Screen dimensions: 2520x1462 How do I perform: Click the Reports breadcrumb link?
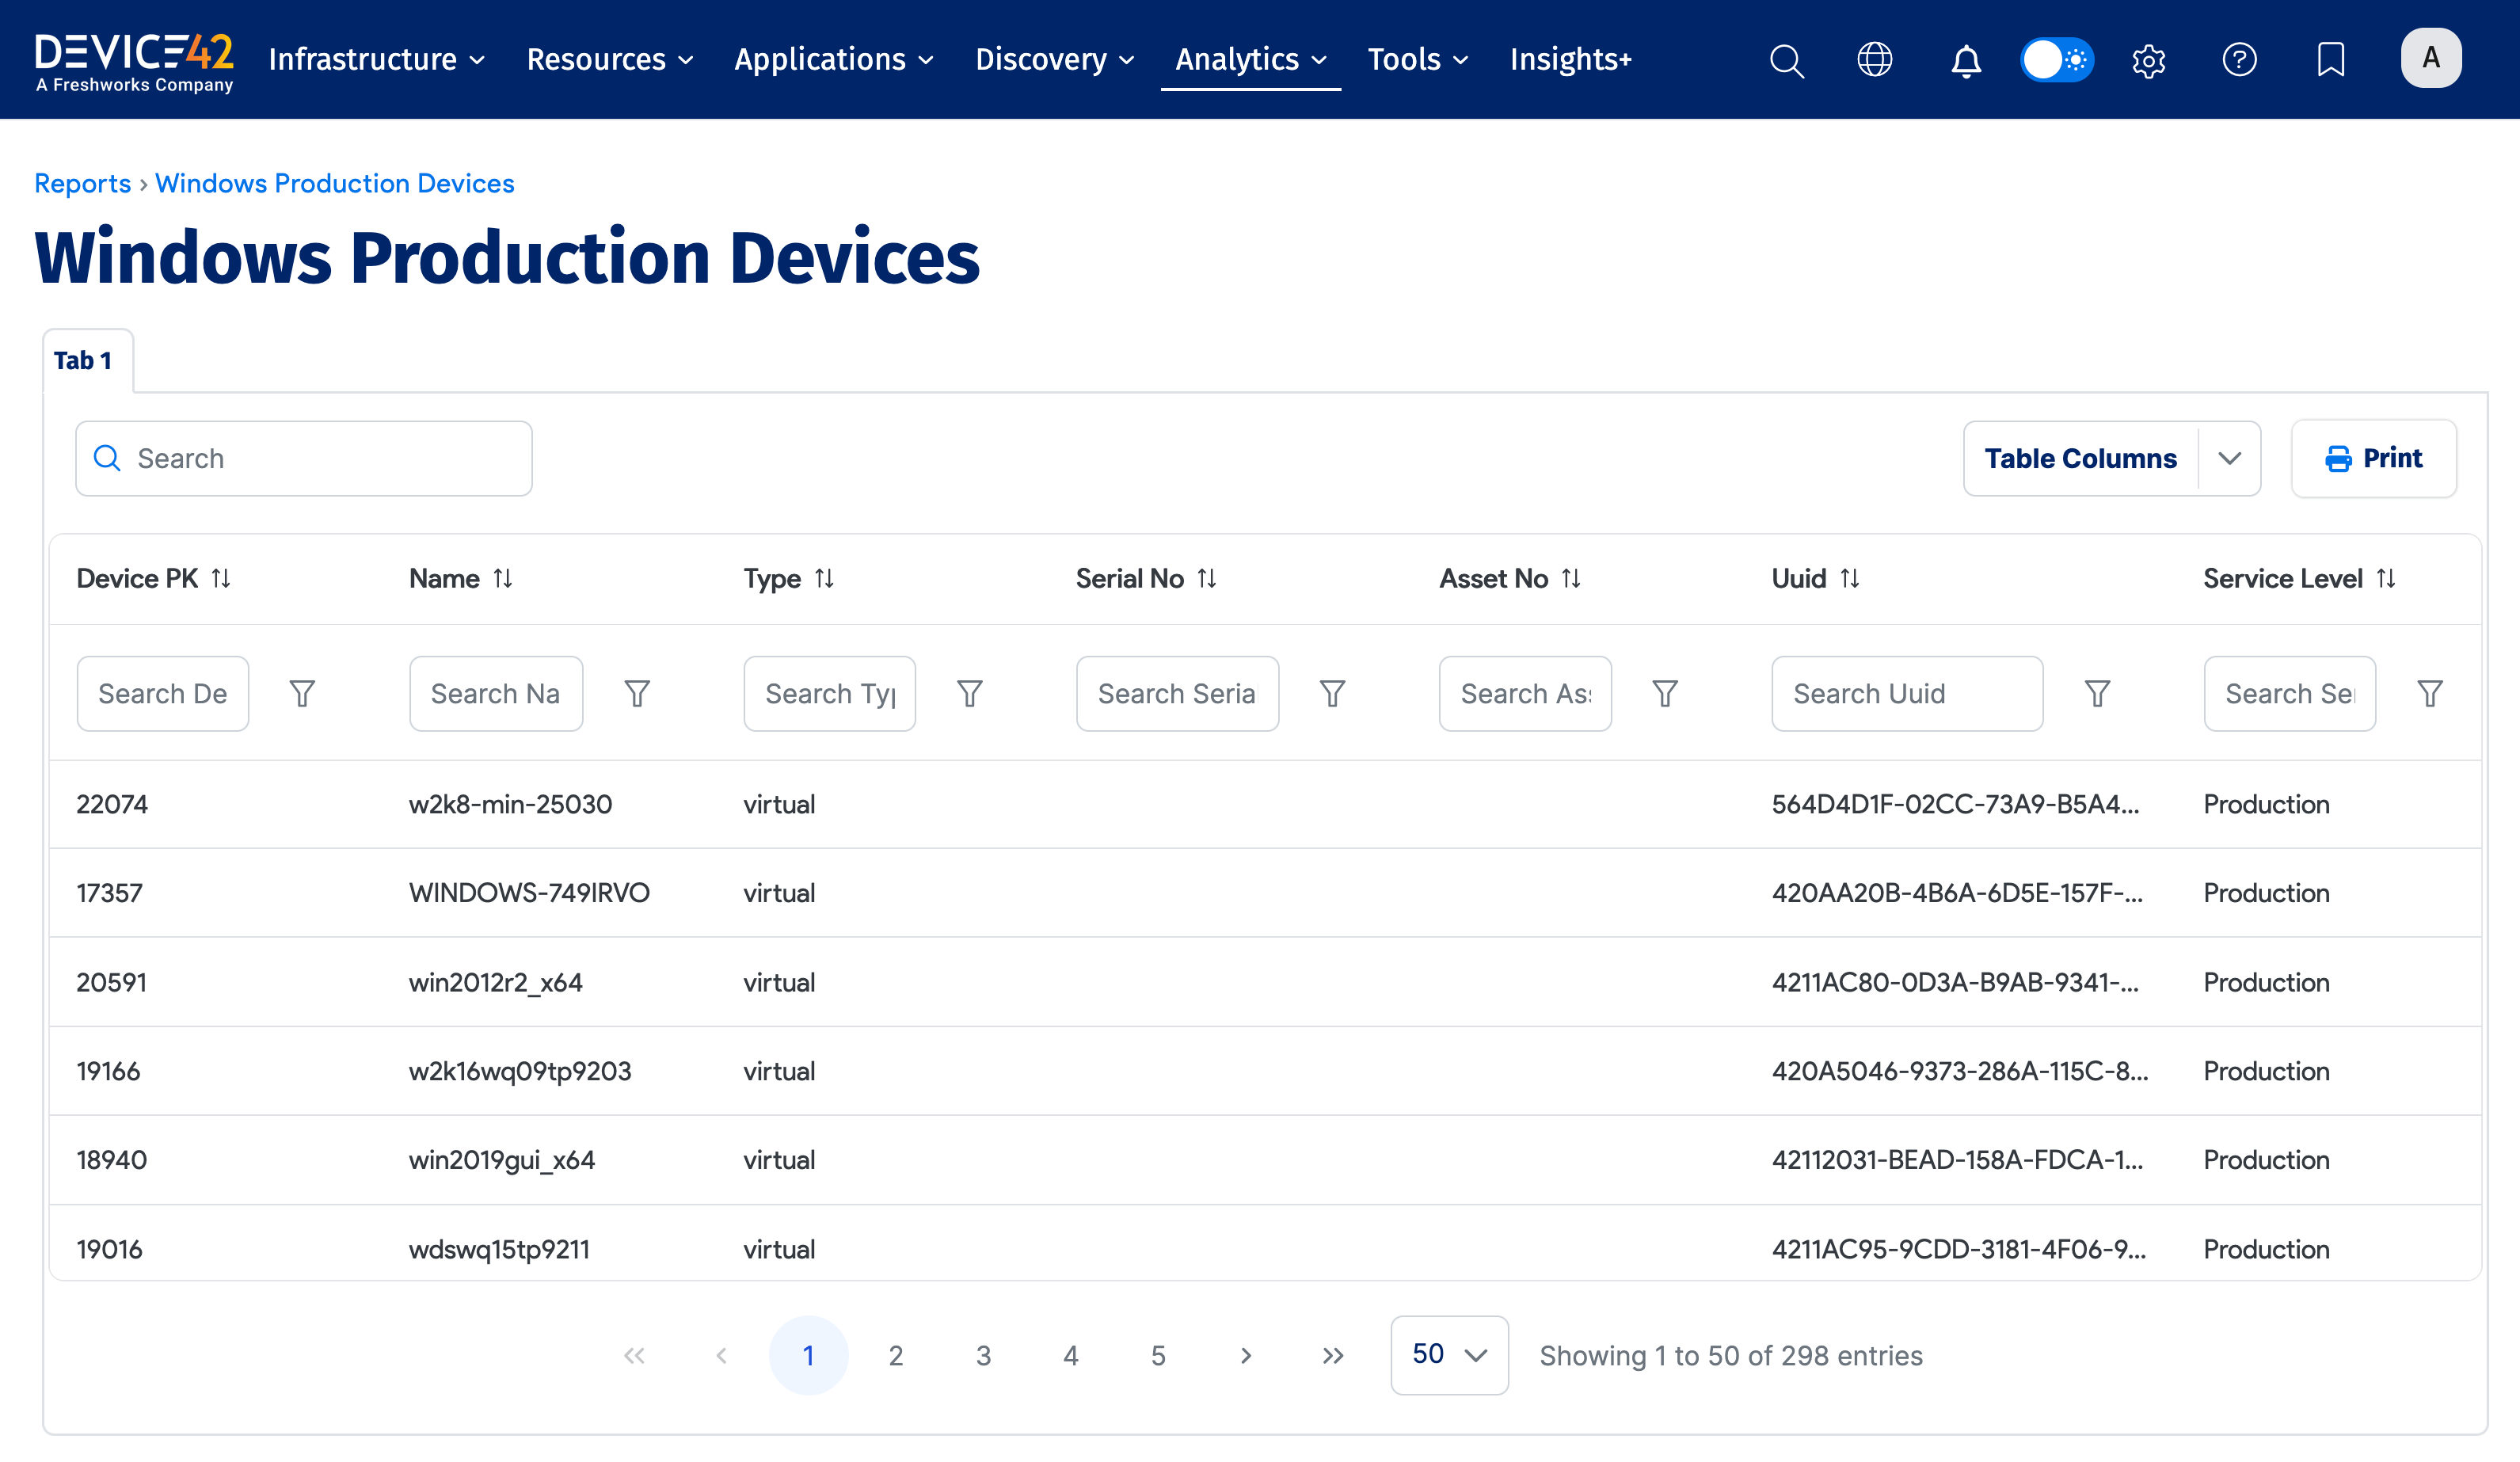coord(83,183)
